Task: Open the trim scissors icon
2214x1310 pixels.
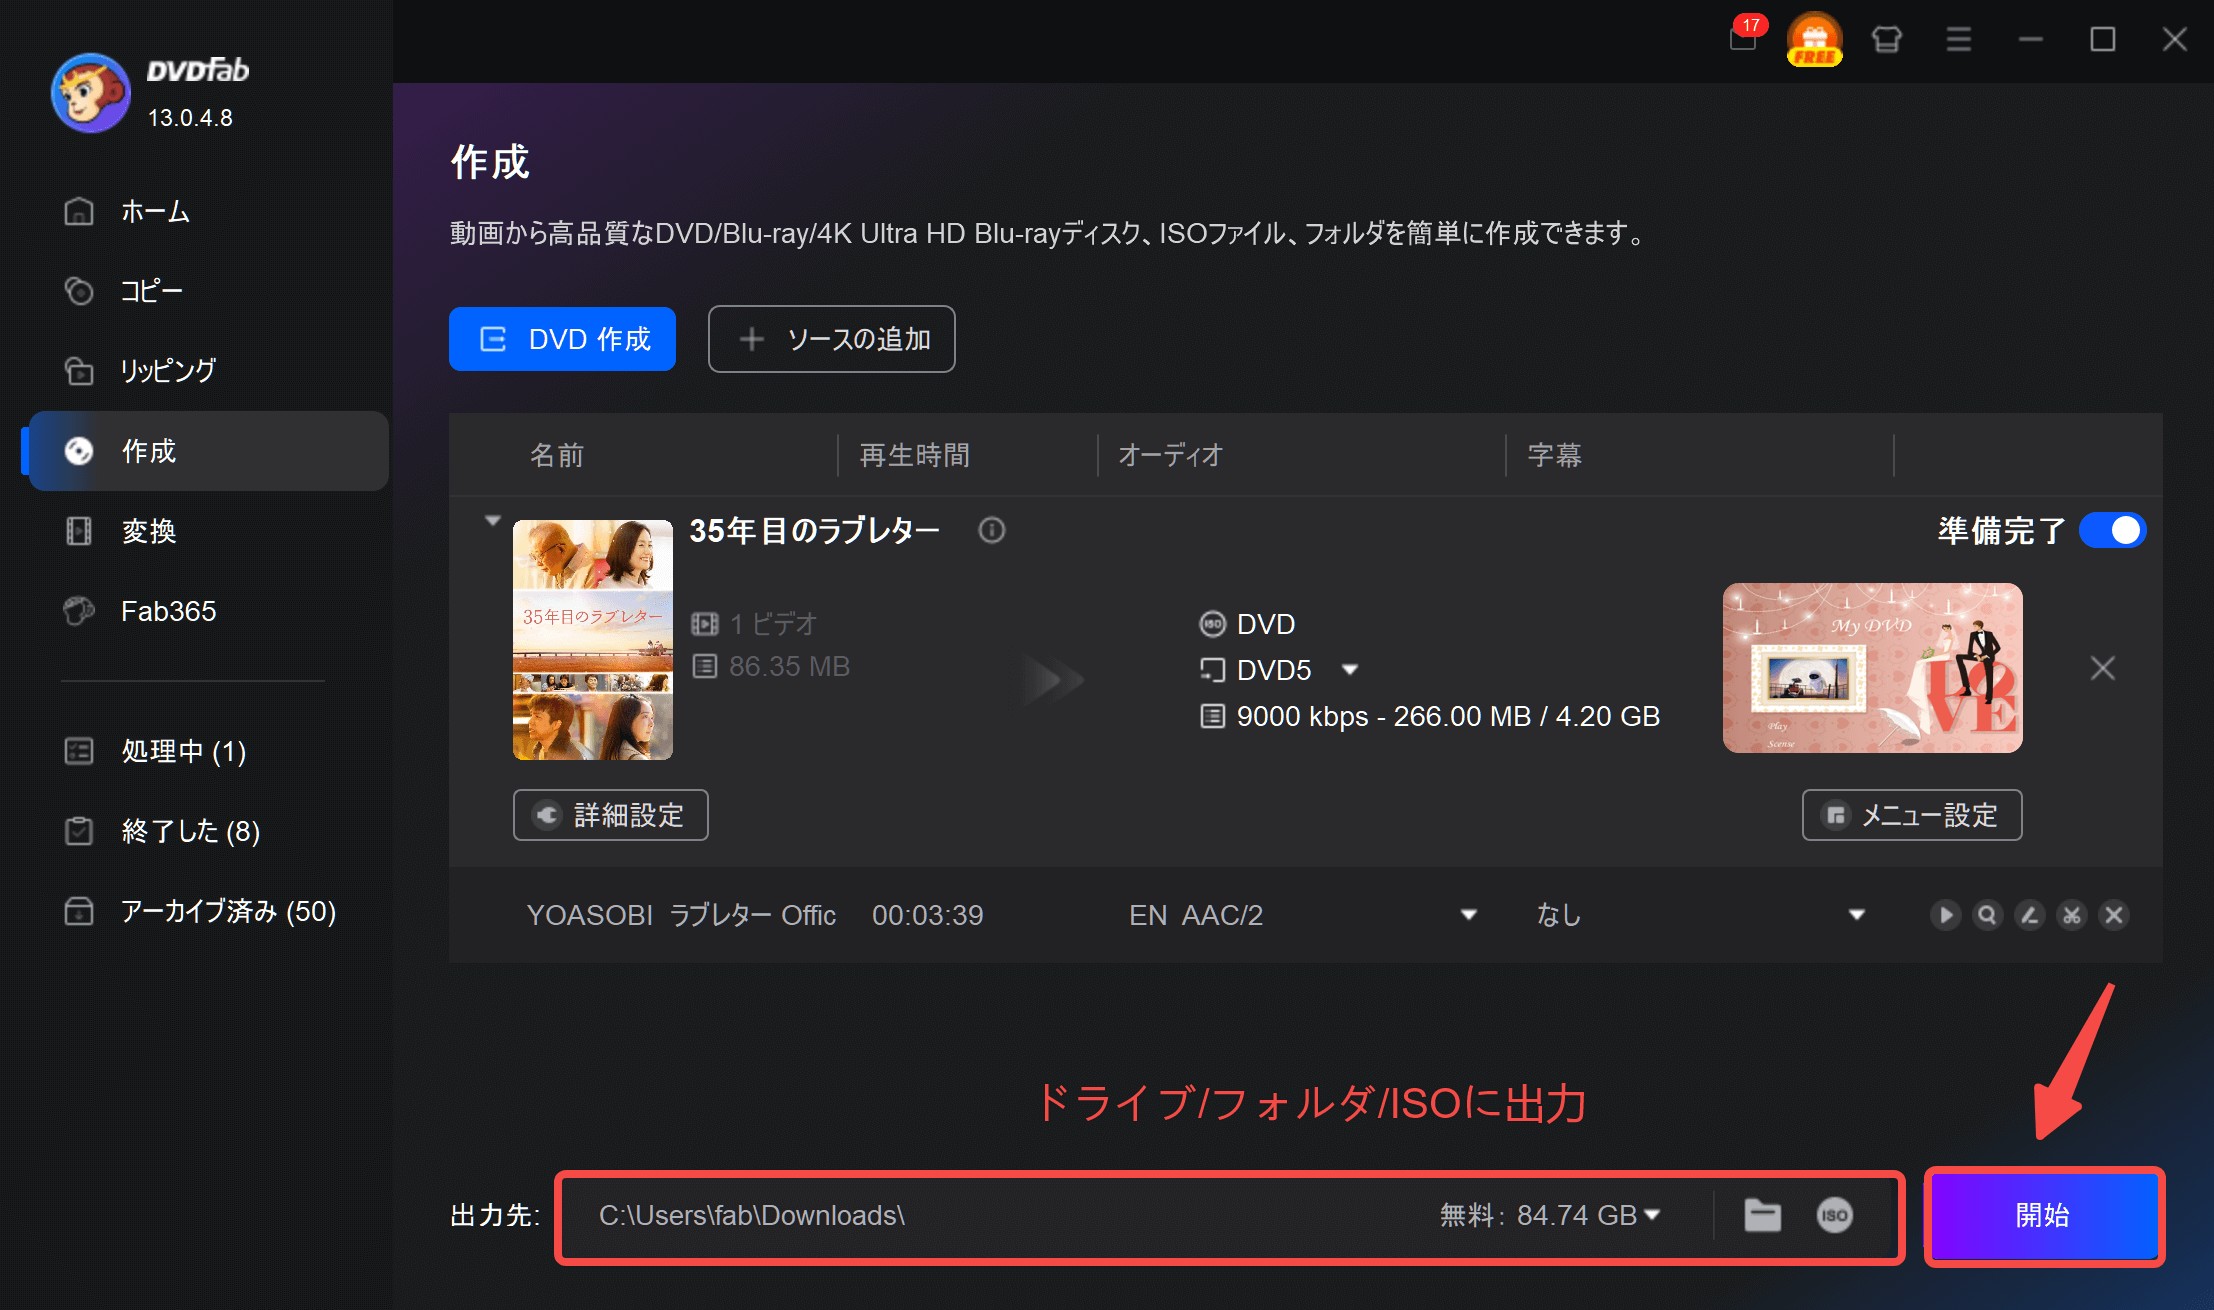Action: [x=2071, y=915]
